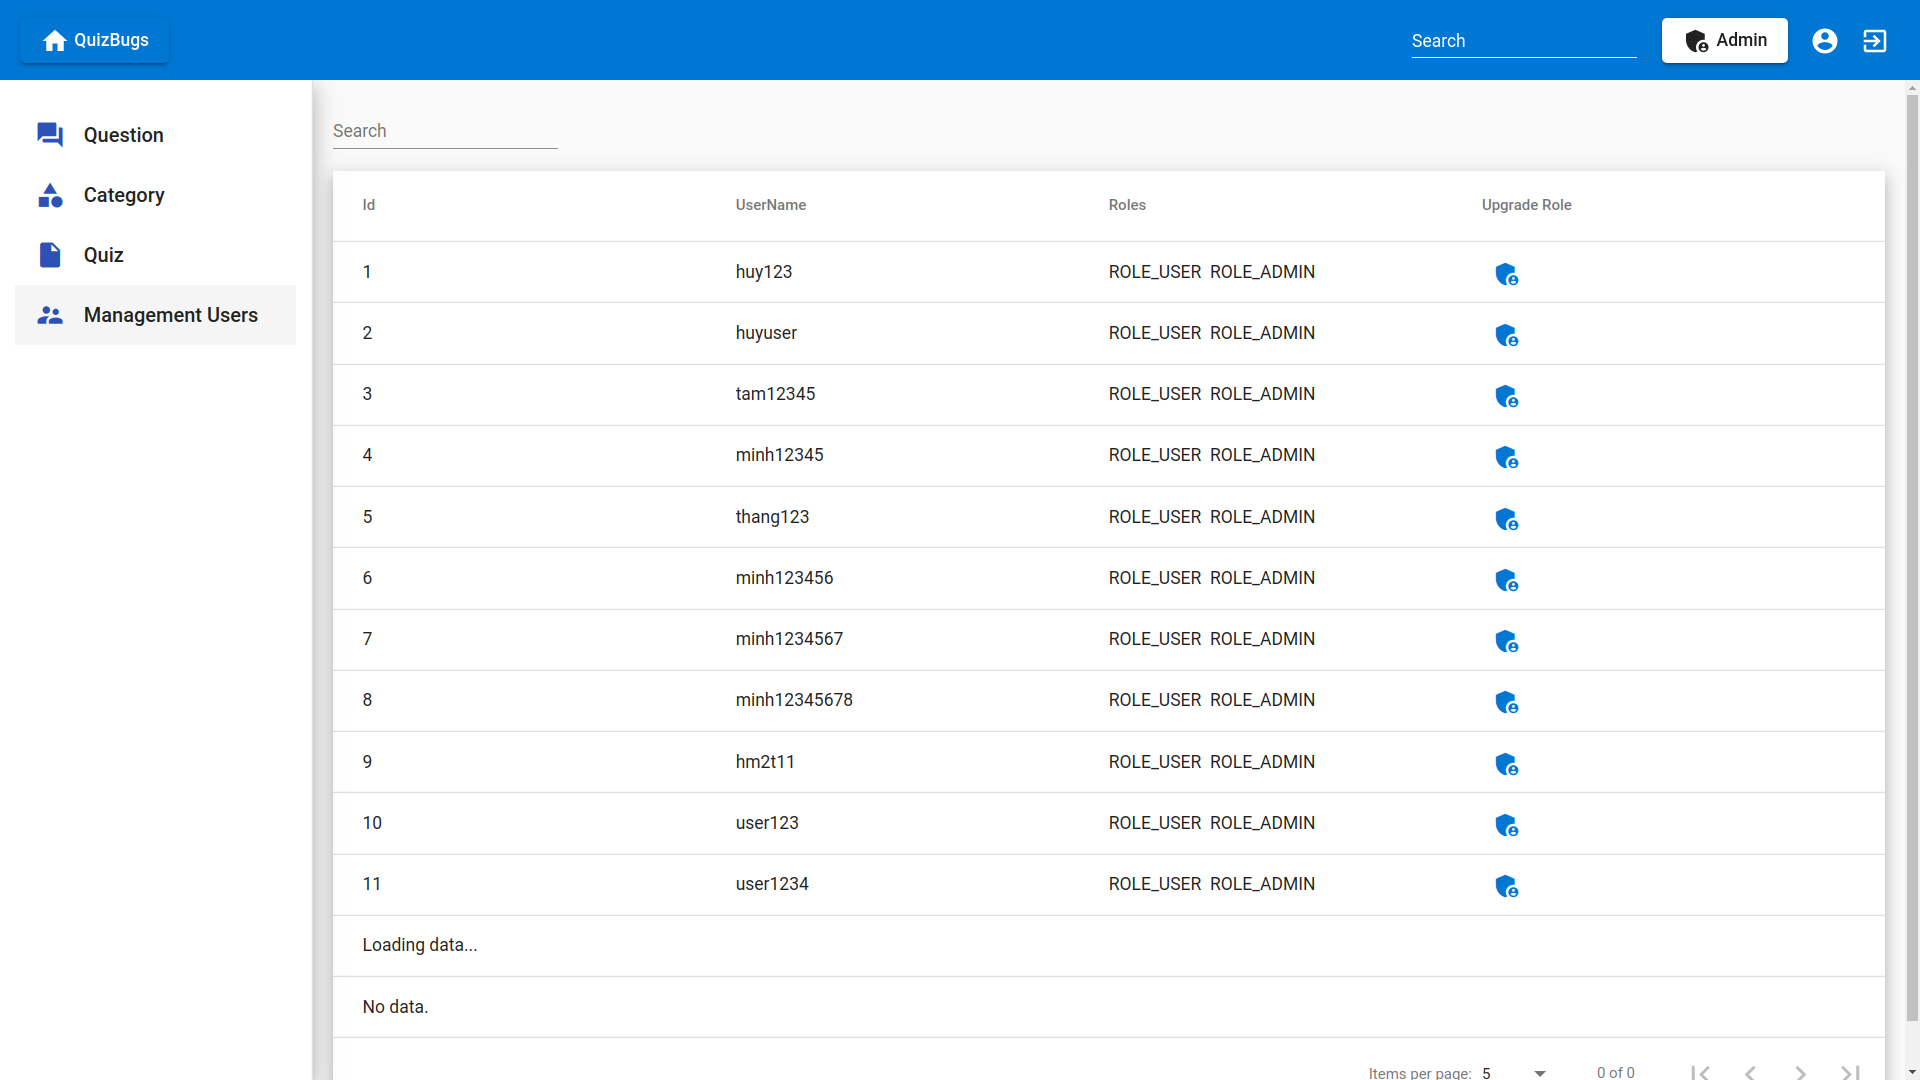Open the Admin panel button
This screenshot has width=1920, height=1080.
click(1724, 40)
